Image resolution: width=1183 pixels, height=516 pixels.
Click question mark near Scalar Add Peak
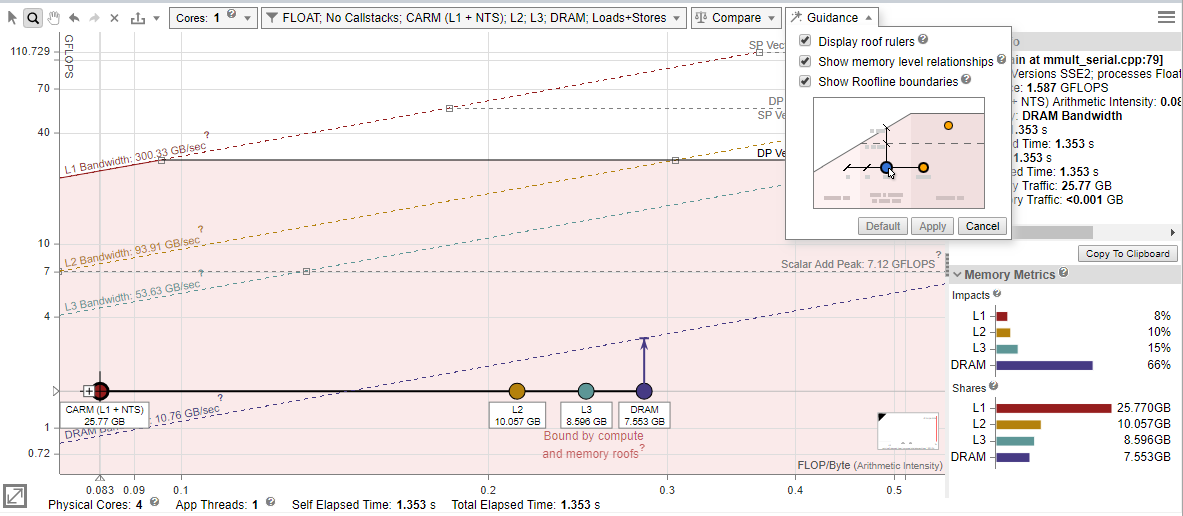[939, 254]
